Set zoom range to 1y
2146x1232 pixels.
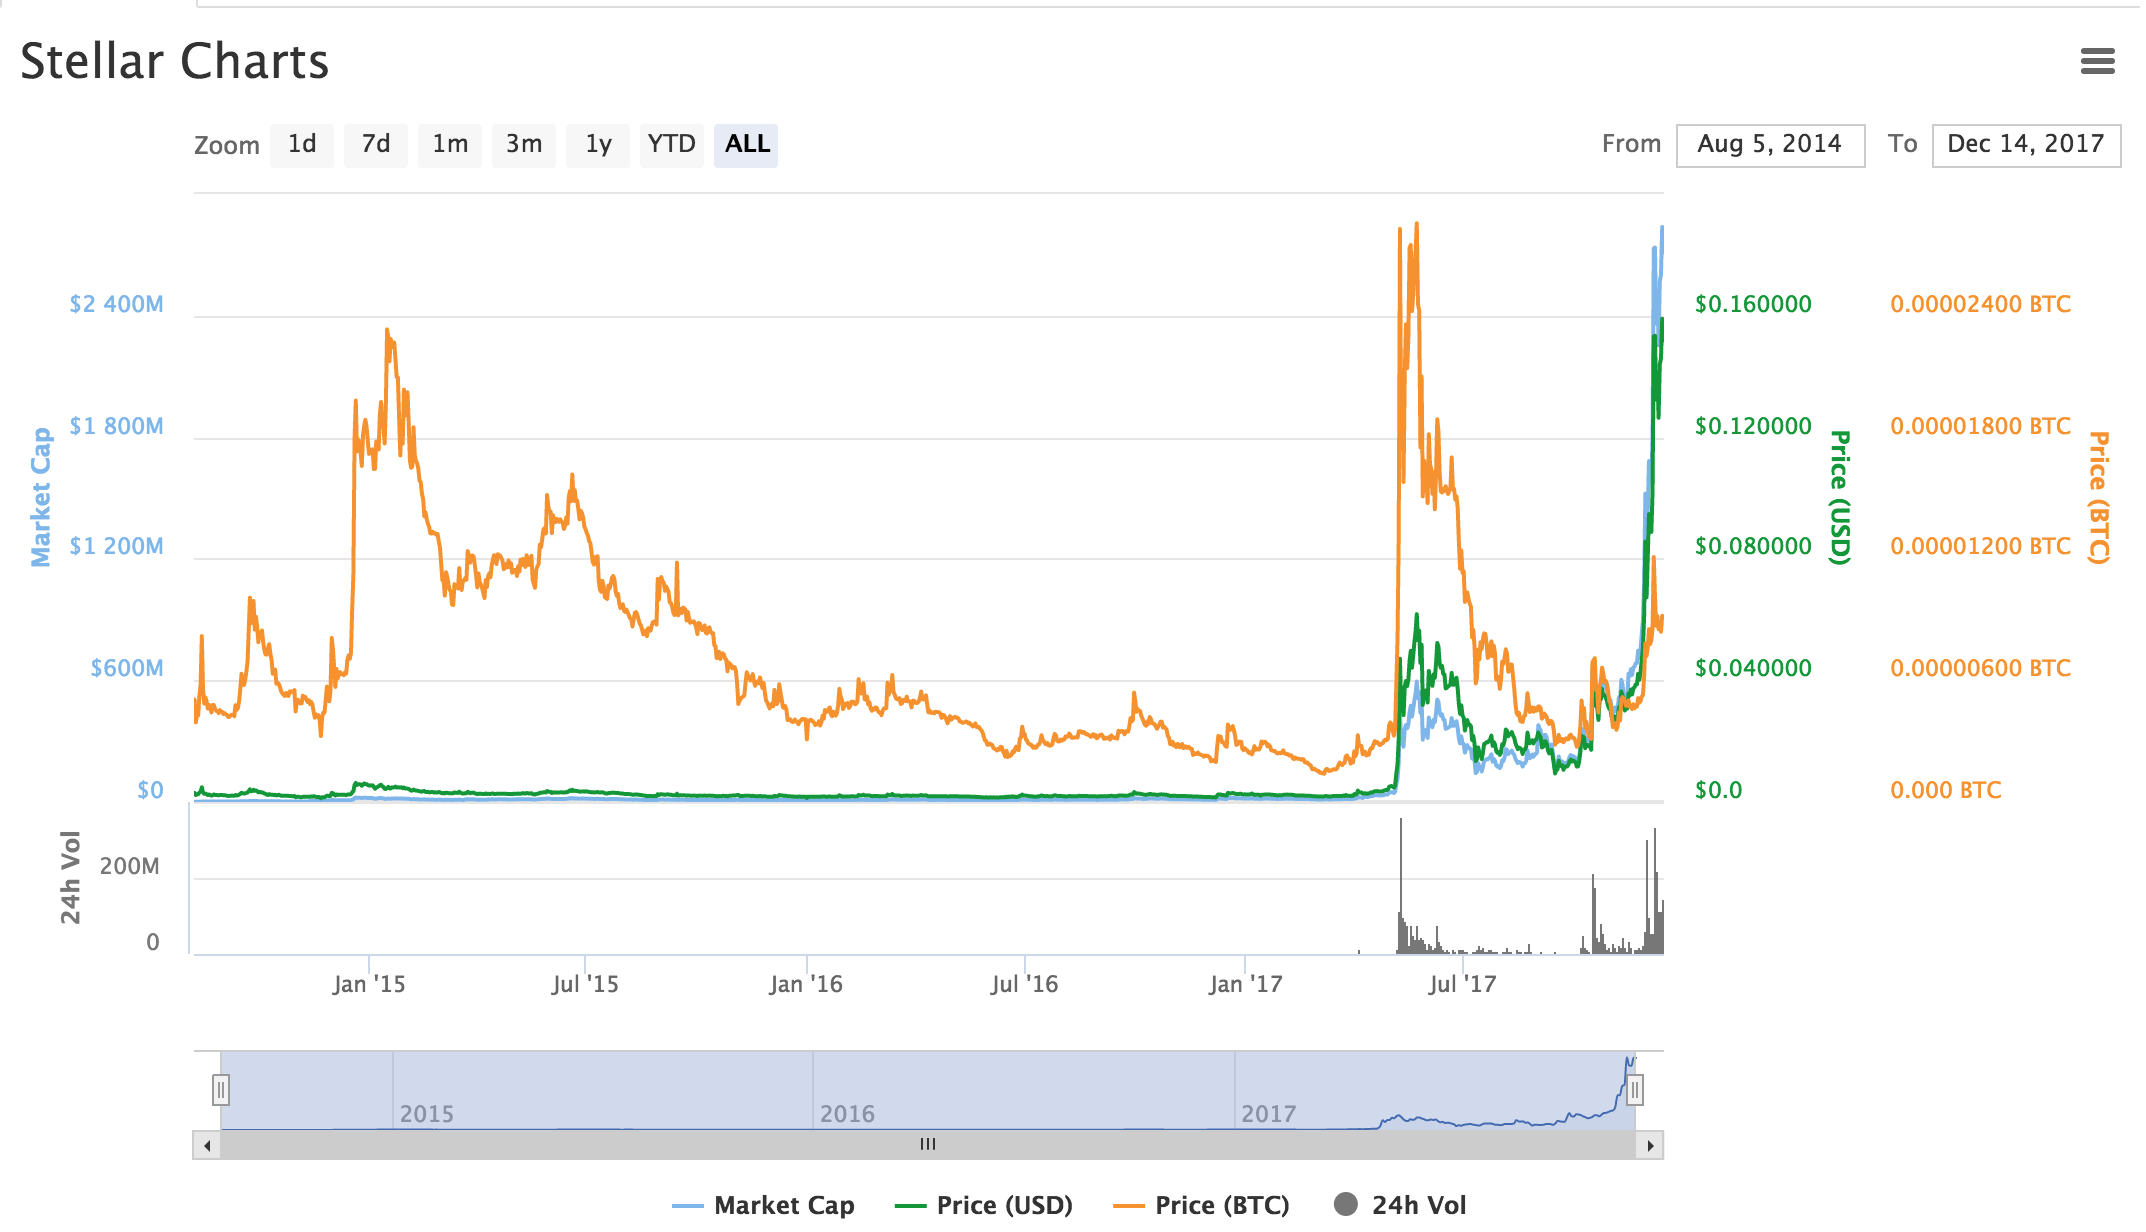[598, 145]
